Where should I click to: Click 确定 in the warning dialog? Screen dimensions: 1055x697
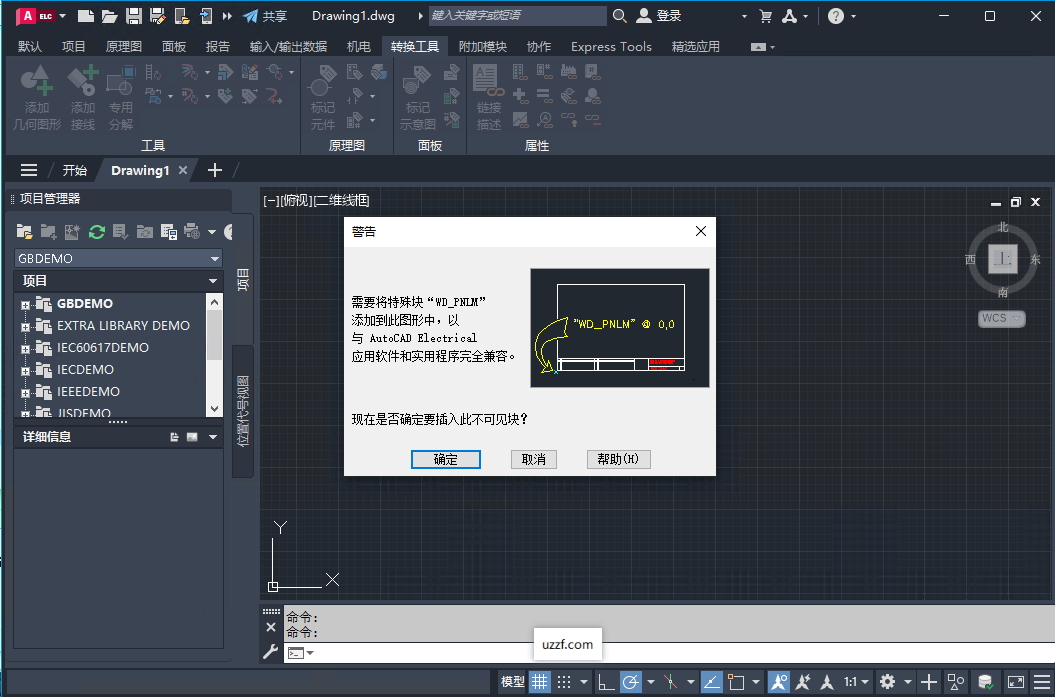point(445,459)
